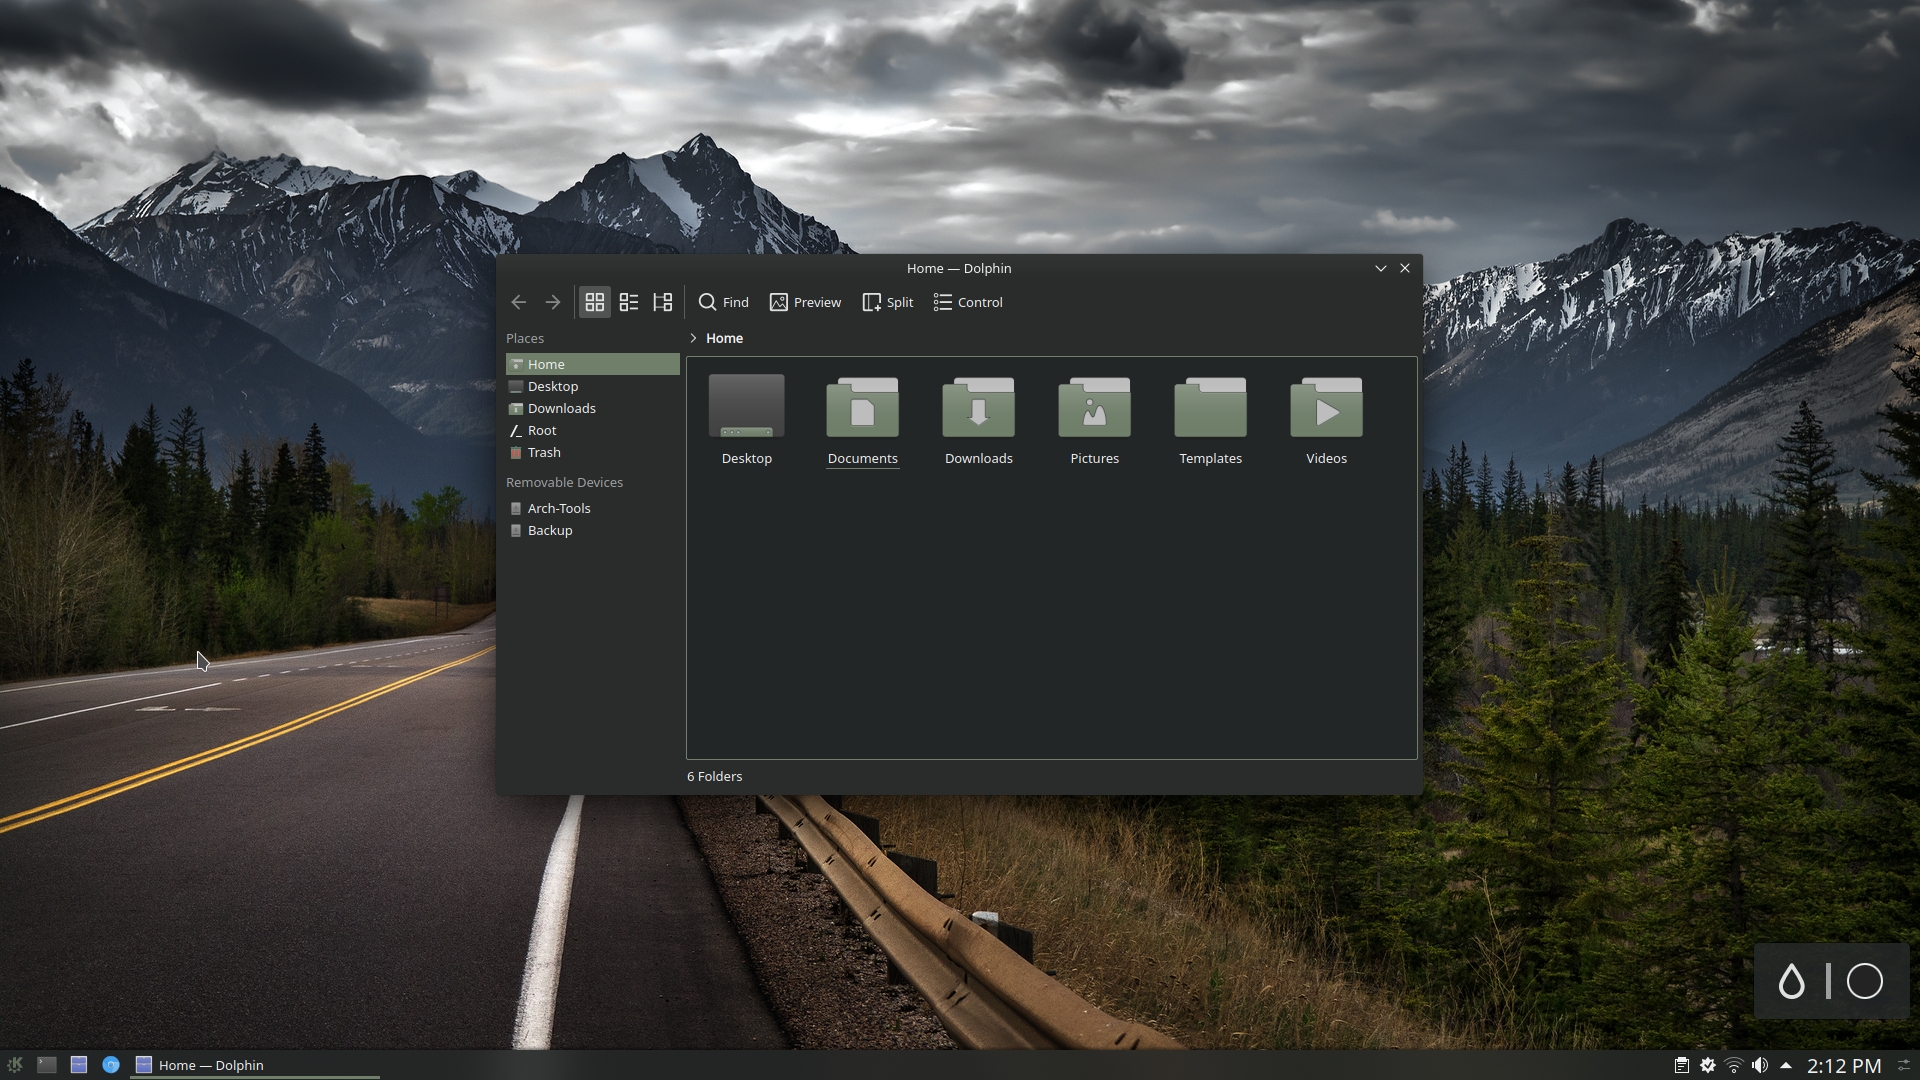Click the circle icon desktop widget

[1865, 981]
